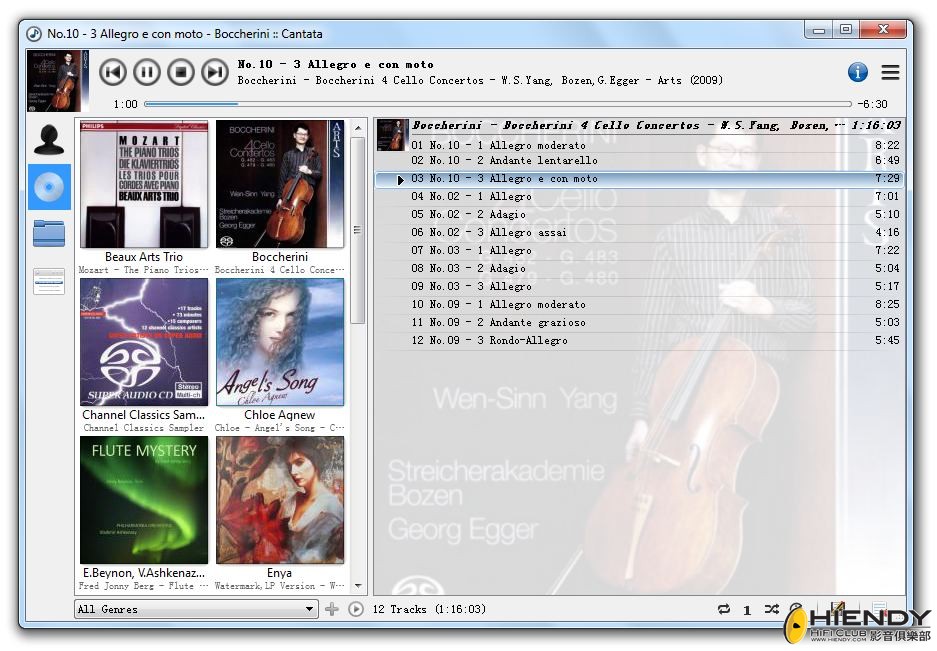Click the Enya artist label

tap(280, 572)
